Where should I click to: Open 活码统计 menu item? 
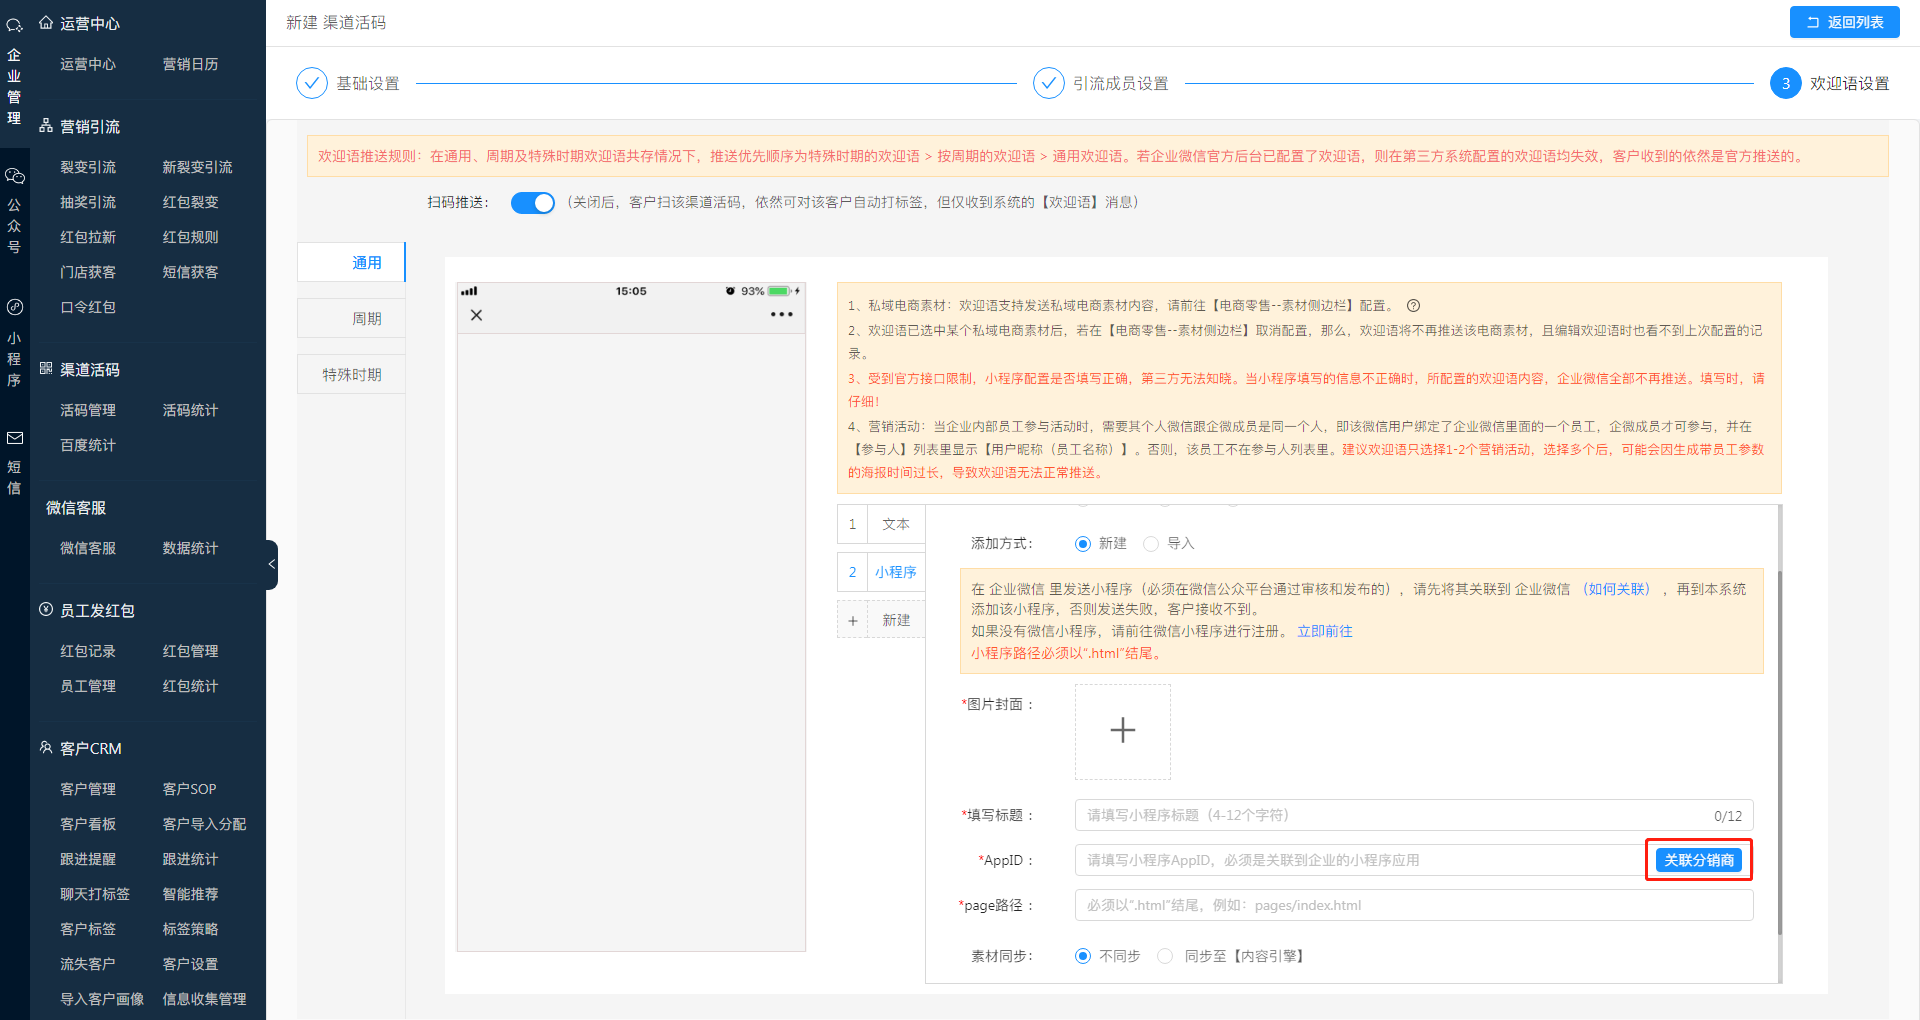(x=190, y=410)
